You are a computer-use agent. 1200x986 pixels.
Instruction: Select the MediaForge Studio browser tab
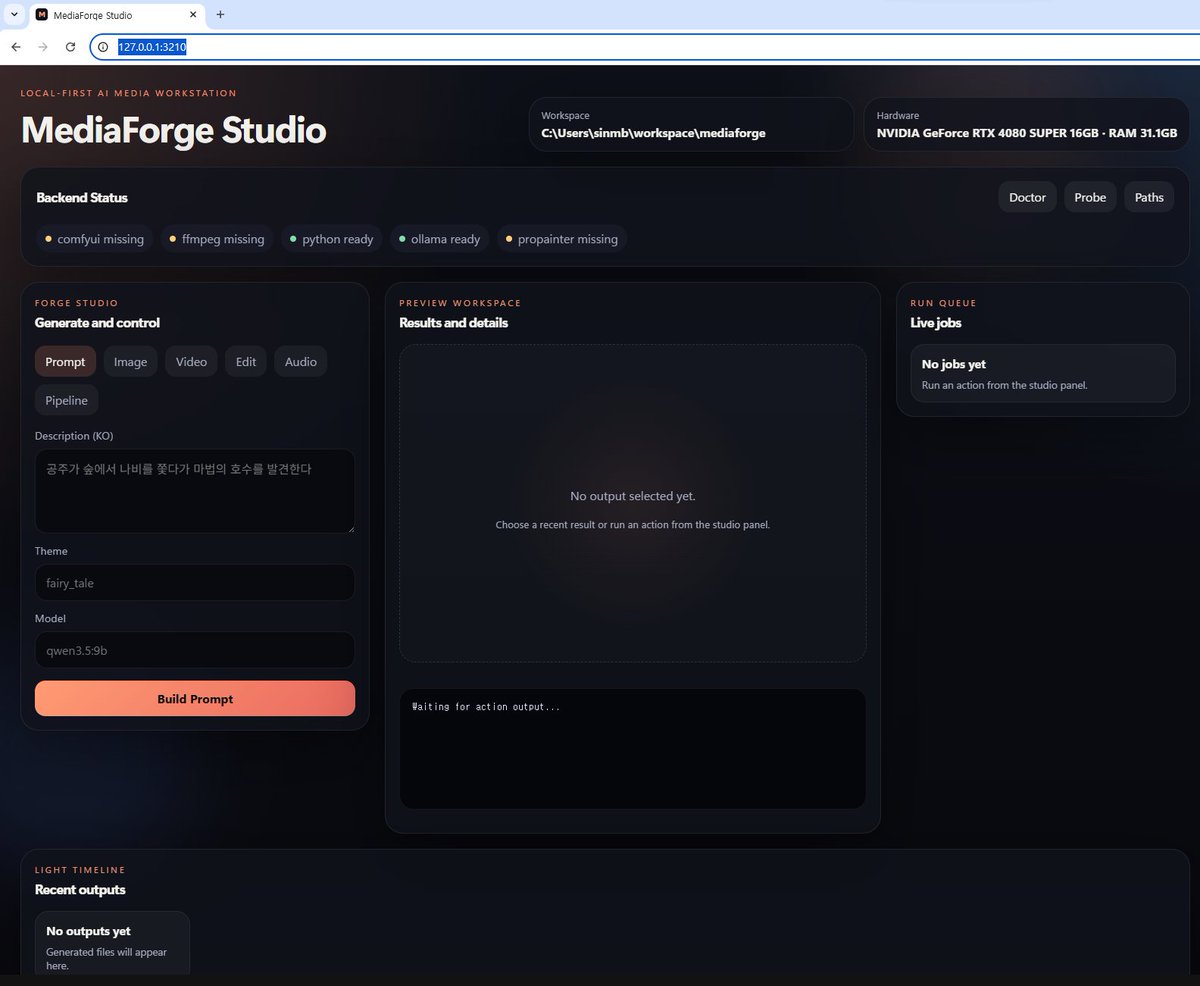(118, 15)
